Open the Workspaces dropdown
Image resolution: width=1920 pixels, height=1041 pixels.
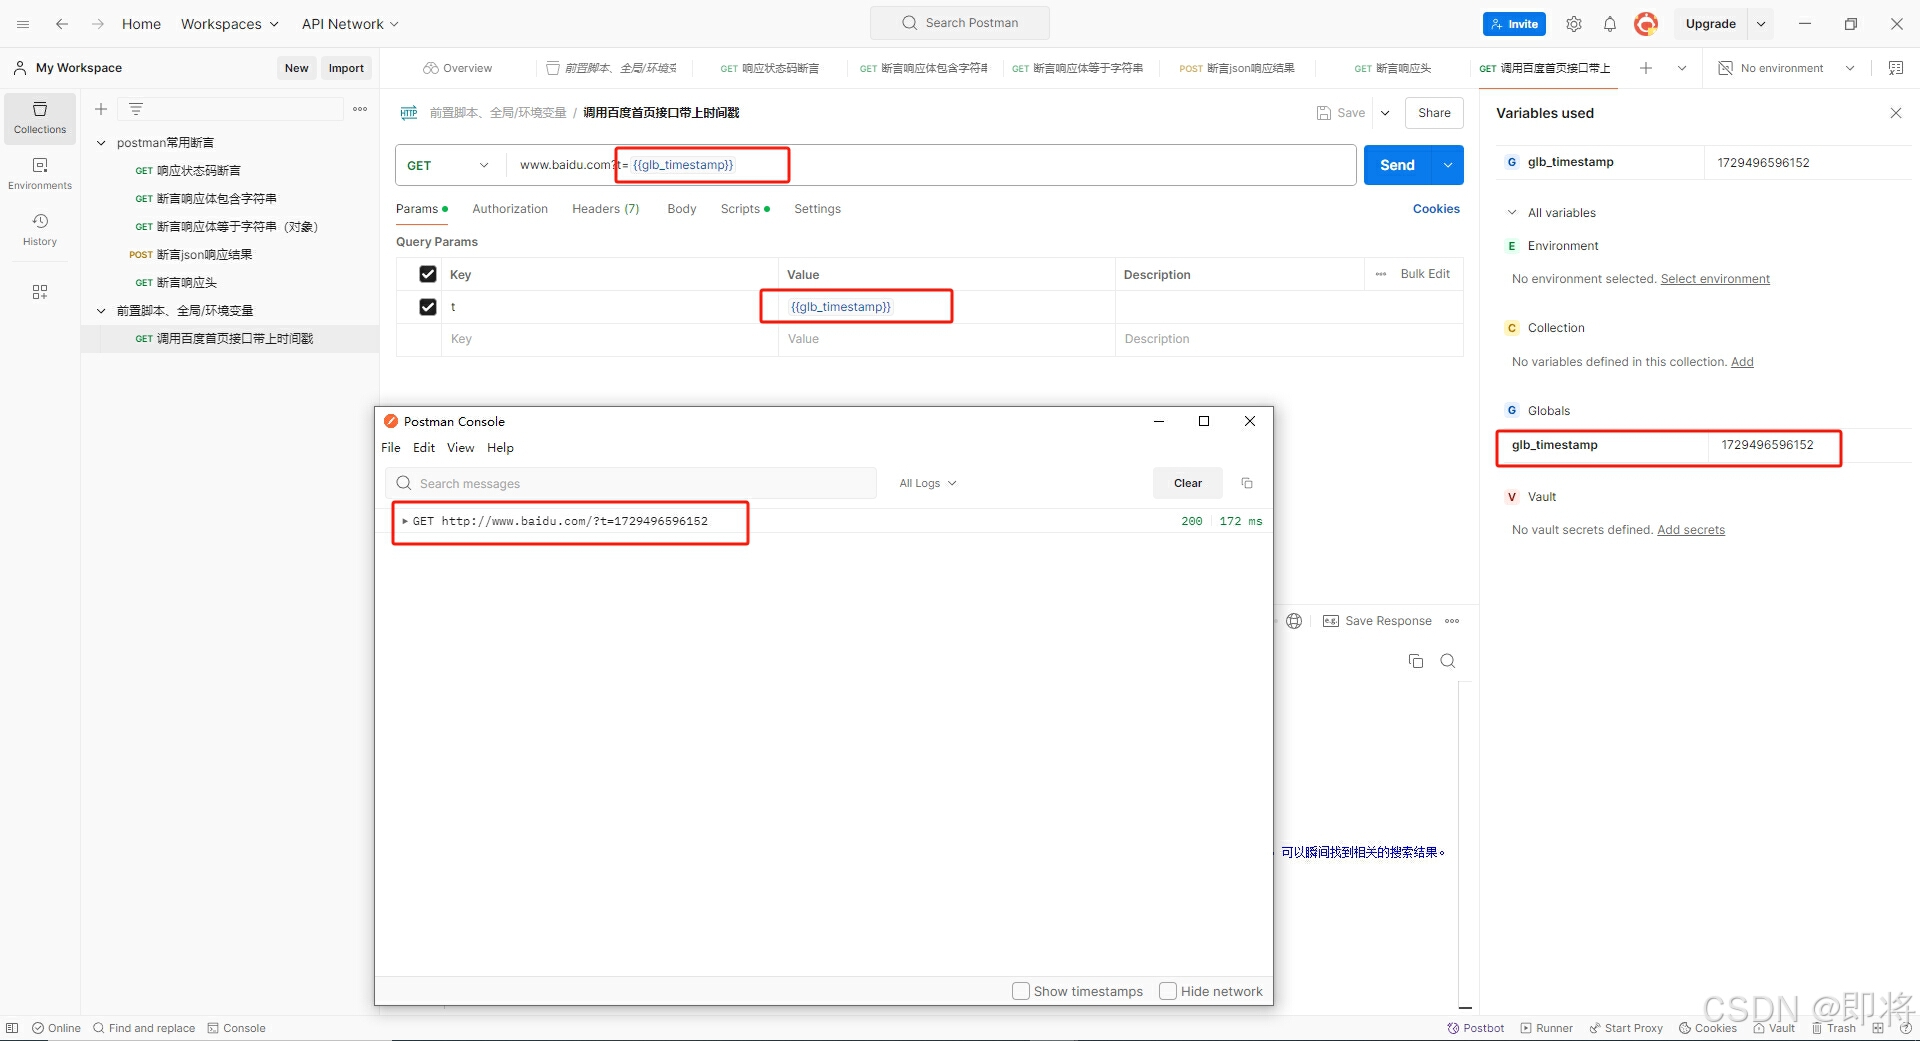pyautogui.click(x=229, y=24)
